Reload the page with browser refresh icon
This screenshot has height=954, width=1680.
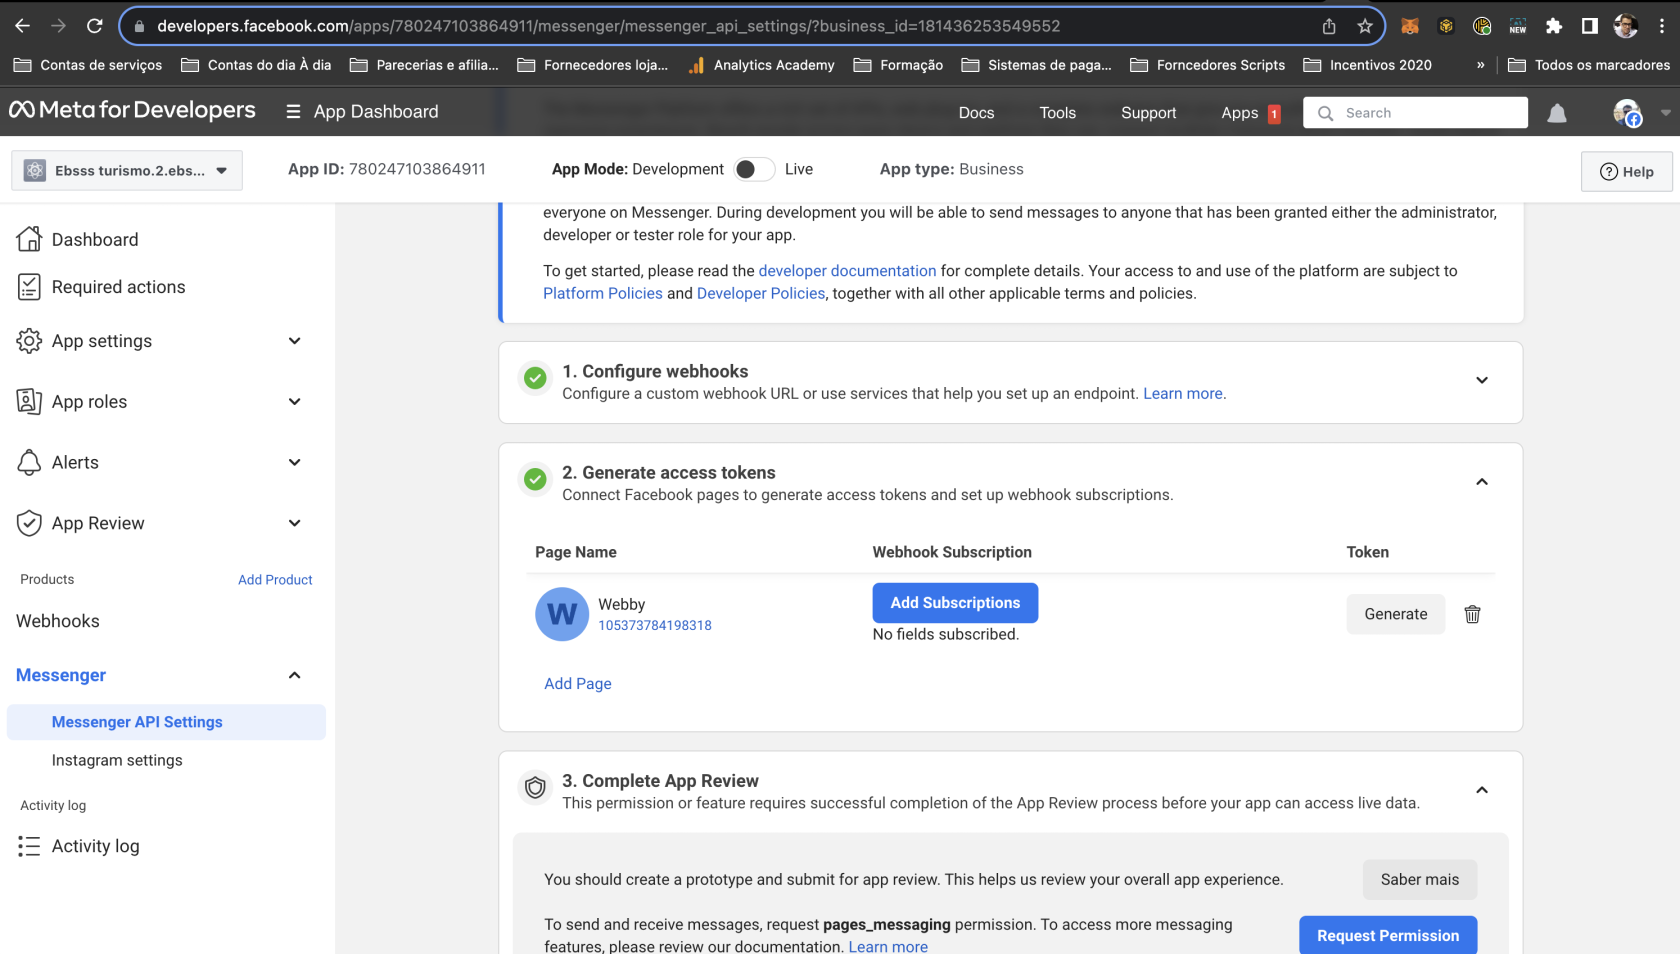coord(94,26)
